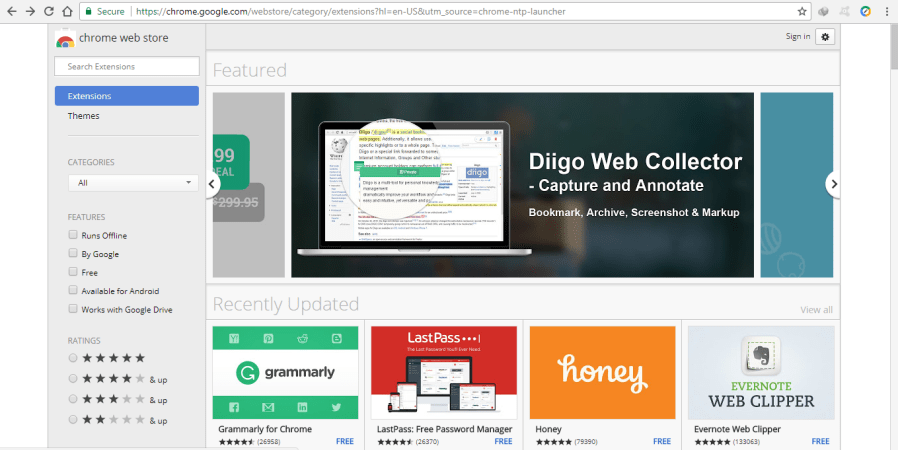
Task: Go to the browser home page icon
Action: [x=66, y=11]
